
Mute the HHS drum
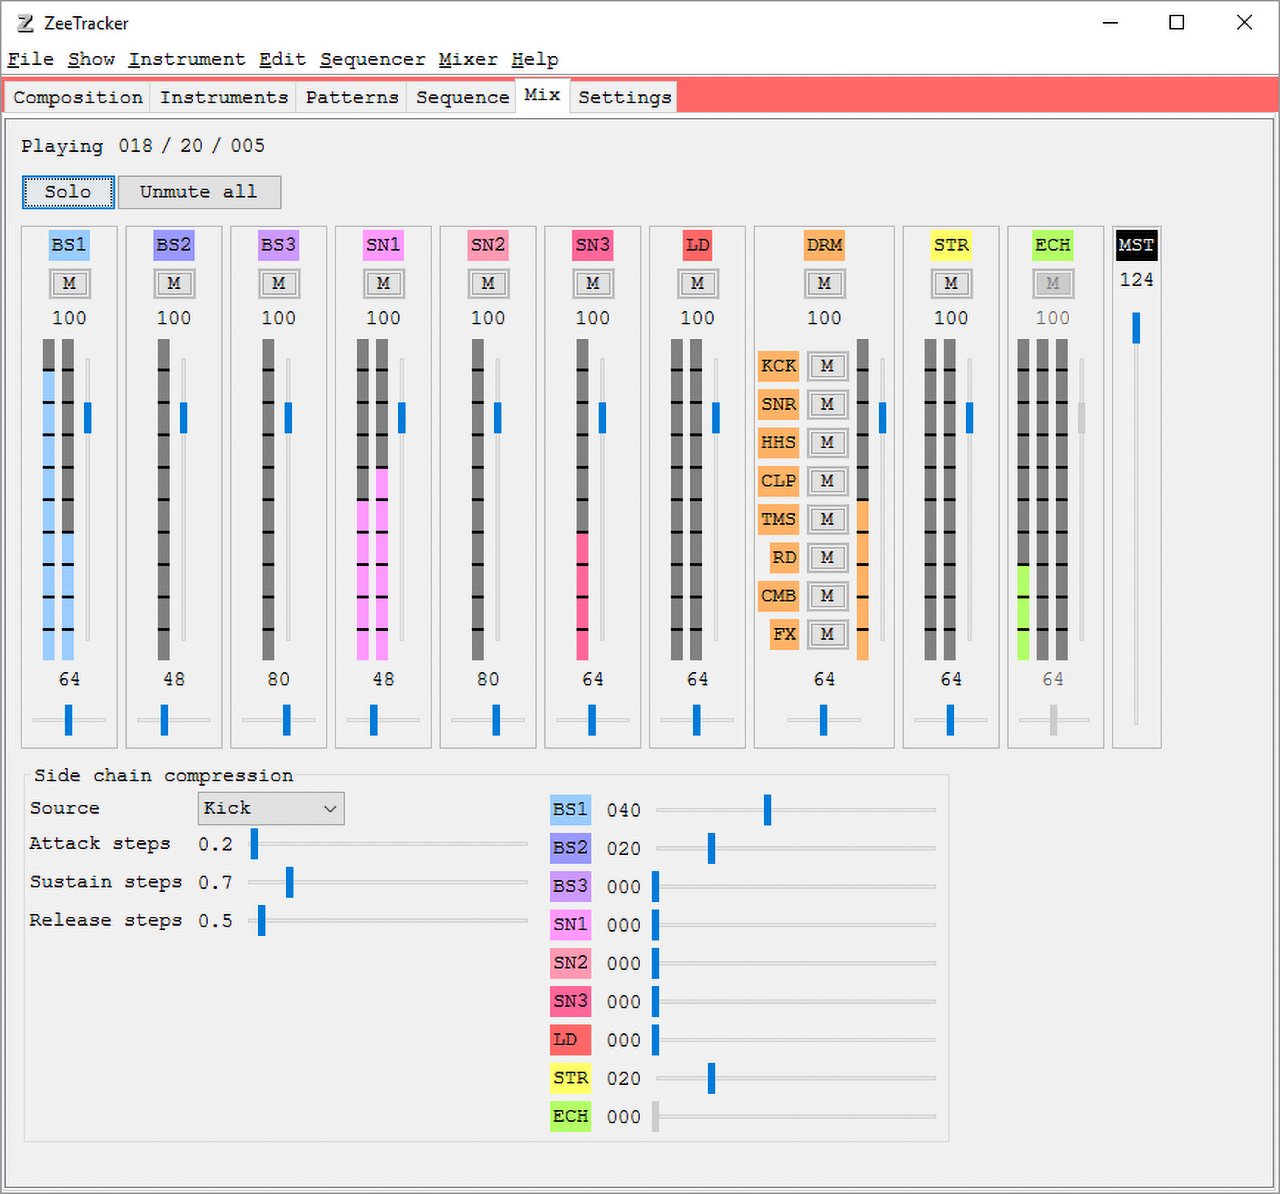pos(827,442)
